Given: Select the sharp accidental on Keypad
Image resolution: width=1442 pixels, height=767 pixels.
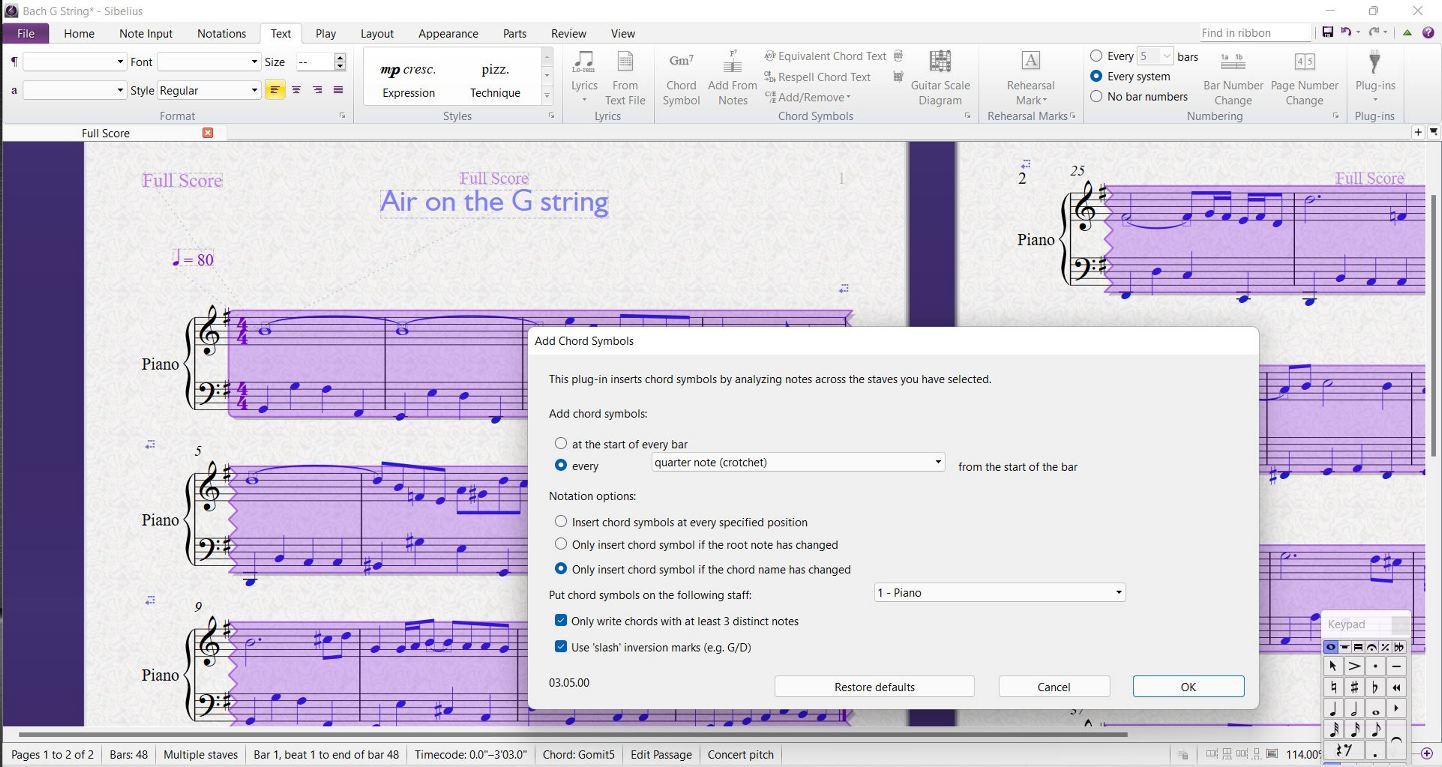Looking at the screenshot, I should [x=1354, y=688].
